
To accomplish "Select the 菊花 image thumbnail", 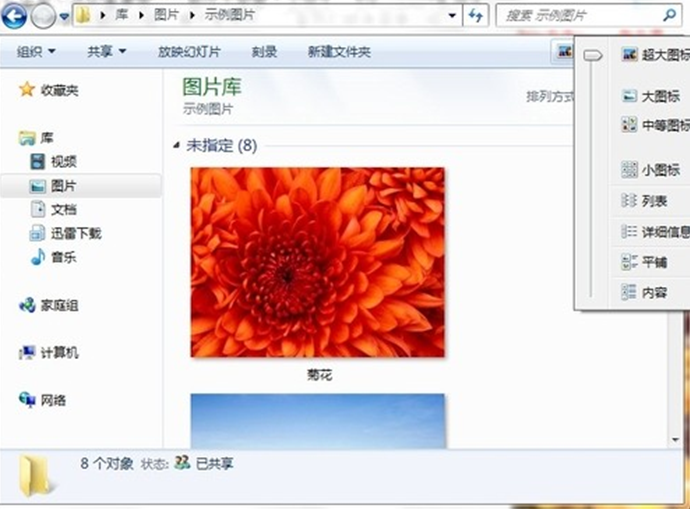I will [x=318, y=262].
